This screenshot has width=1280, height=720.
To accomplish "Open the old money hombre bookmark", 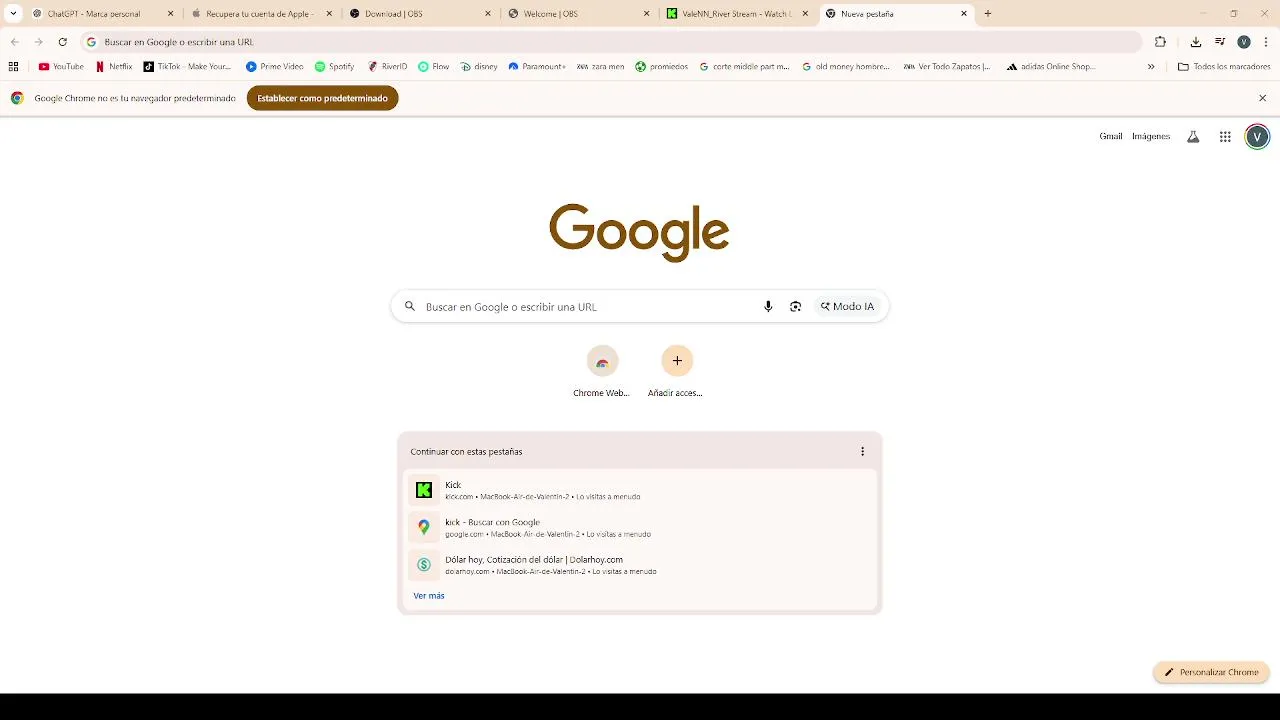I will pos(846,67).
